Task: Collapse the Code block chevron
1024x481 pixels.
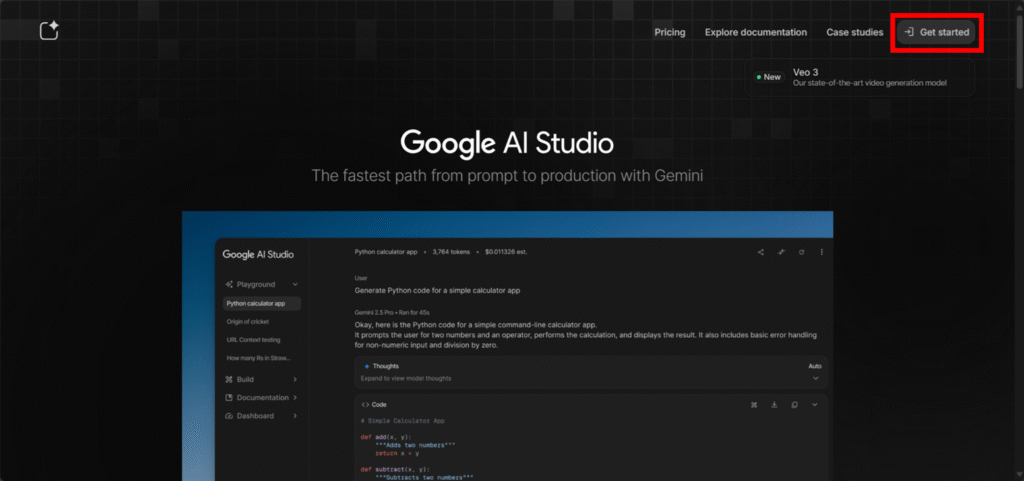Action: 814,405
